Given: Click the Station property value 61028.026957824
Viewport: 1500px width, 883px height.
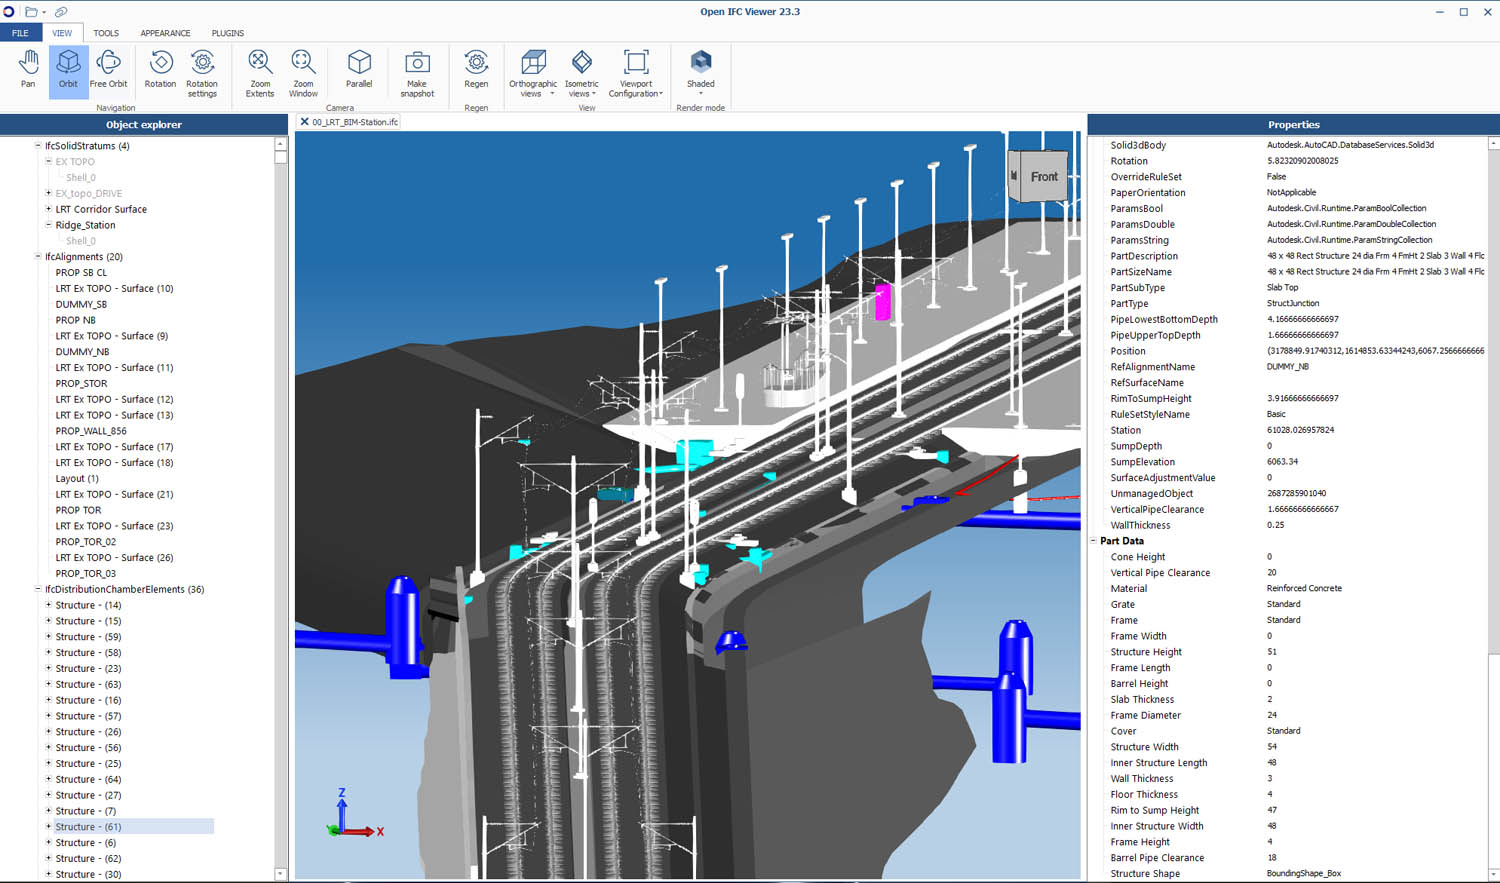Looking at the screenshot, I should 1300,430.
